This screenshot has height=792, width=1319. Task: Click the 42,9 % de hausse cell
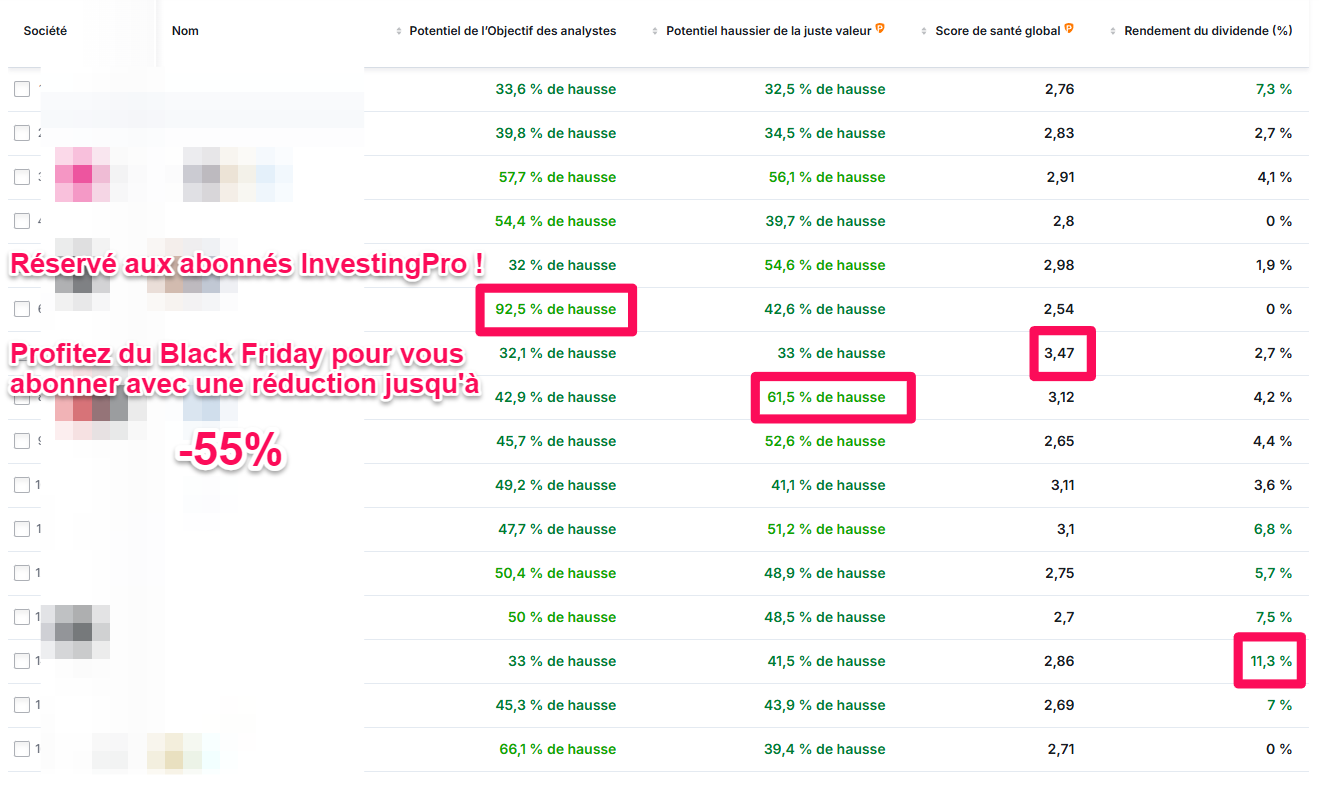coord(556,397)
